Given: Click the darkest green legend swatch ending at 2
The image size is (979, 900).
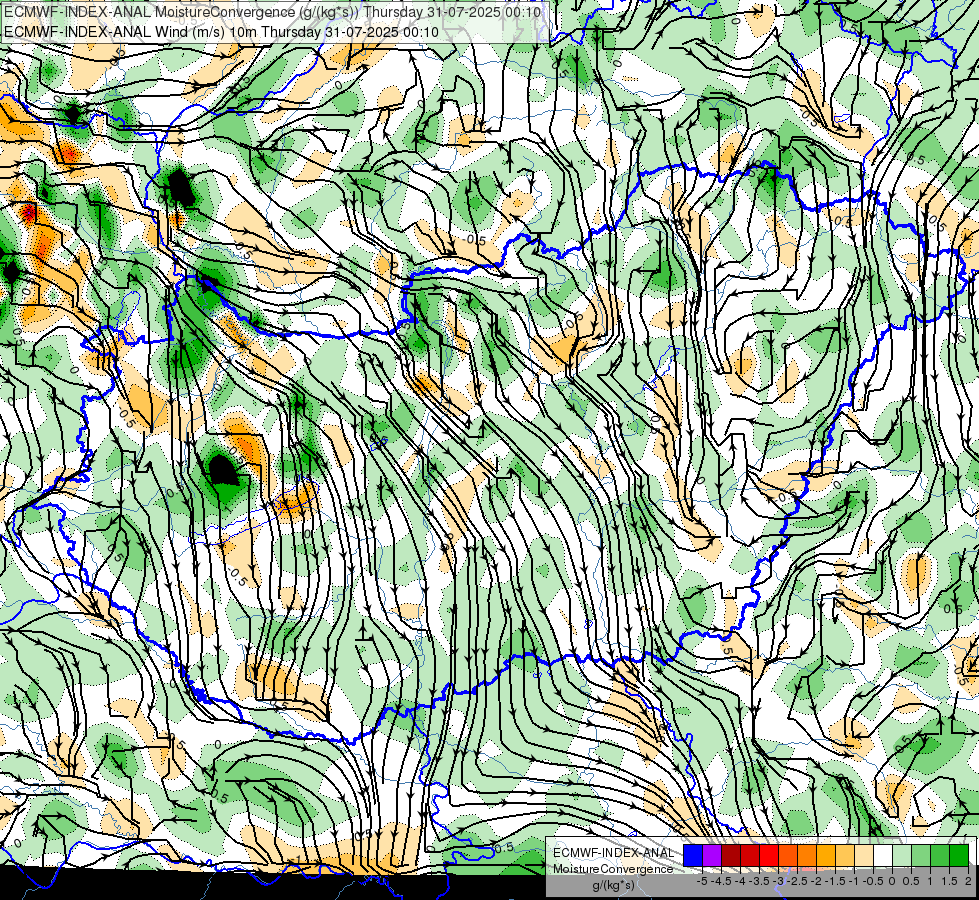Looking at the screenshot, I should 959,855.
